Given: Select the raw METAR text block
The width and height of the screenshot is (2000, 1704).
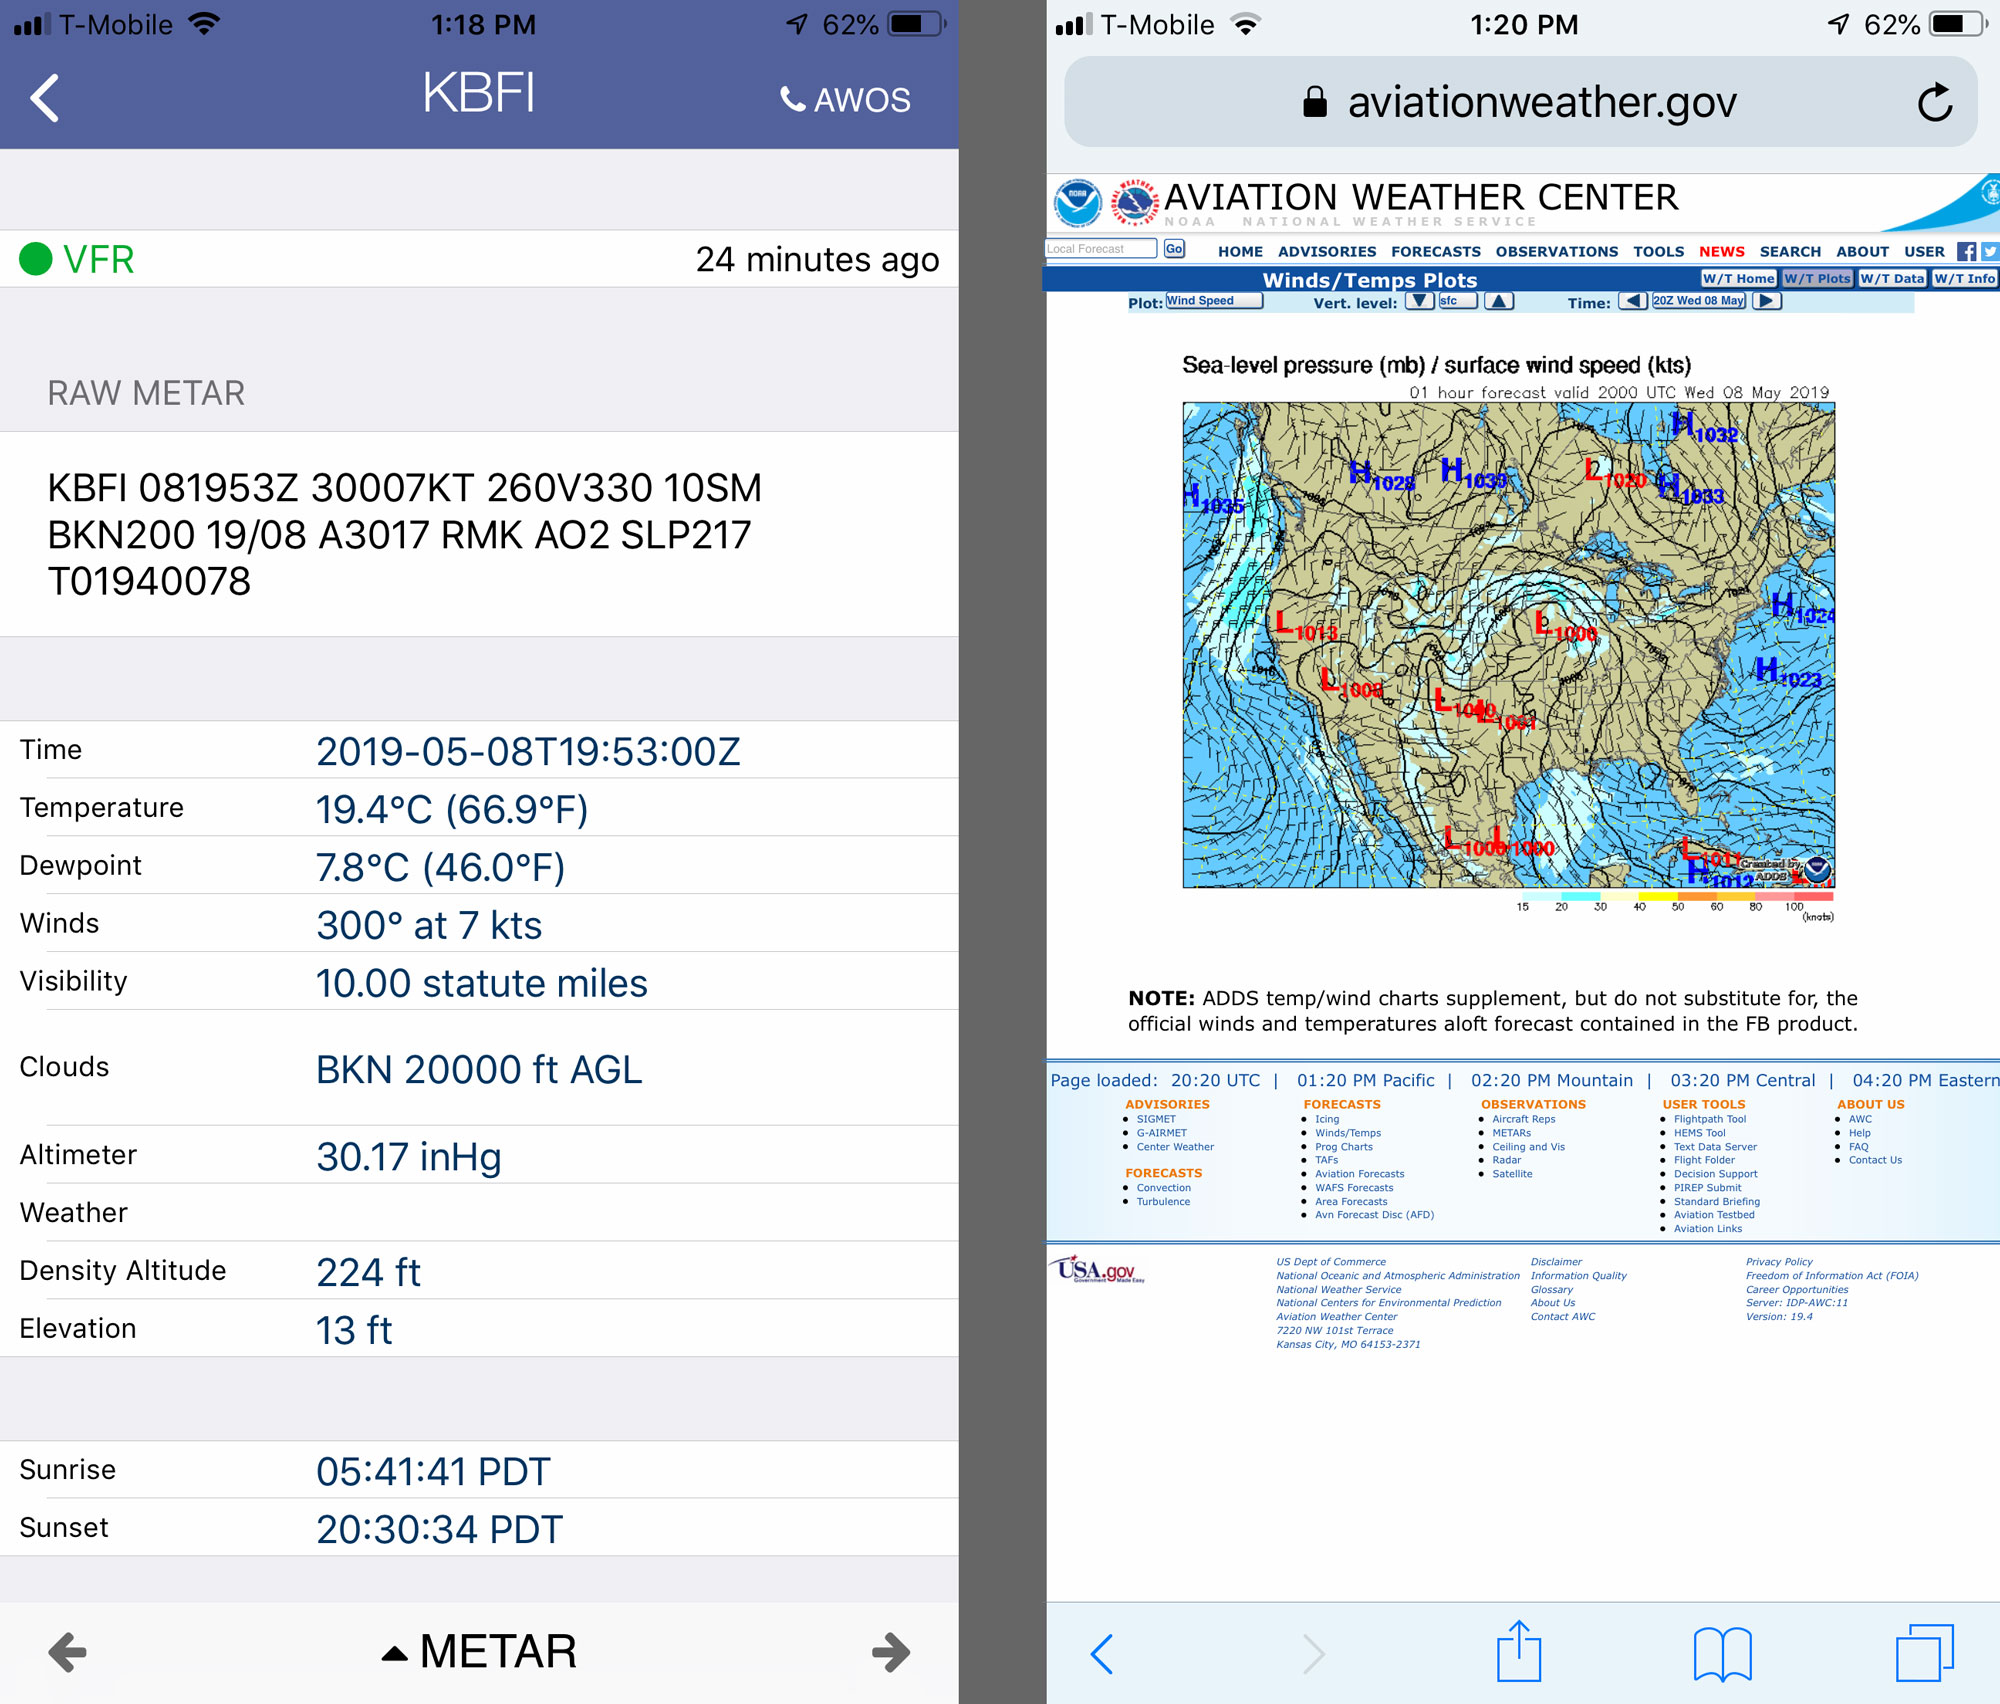Looking at the screenshot, I should pos(404,535).
